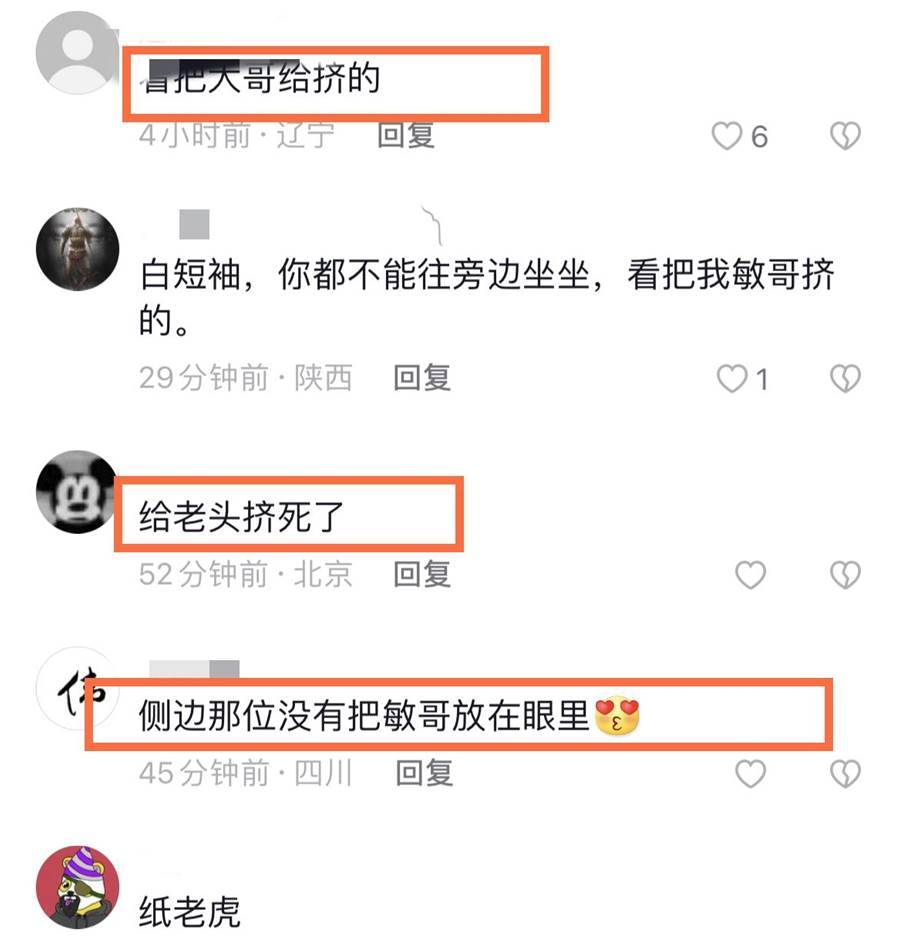900x942 pixels.
Task: Open the cartoon party hat avatar profile
Action: (x=78, y=887)
